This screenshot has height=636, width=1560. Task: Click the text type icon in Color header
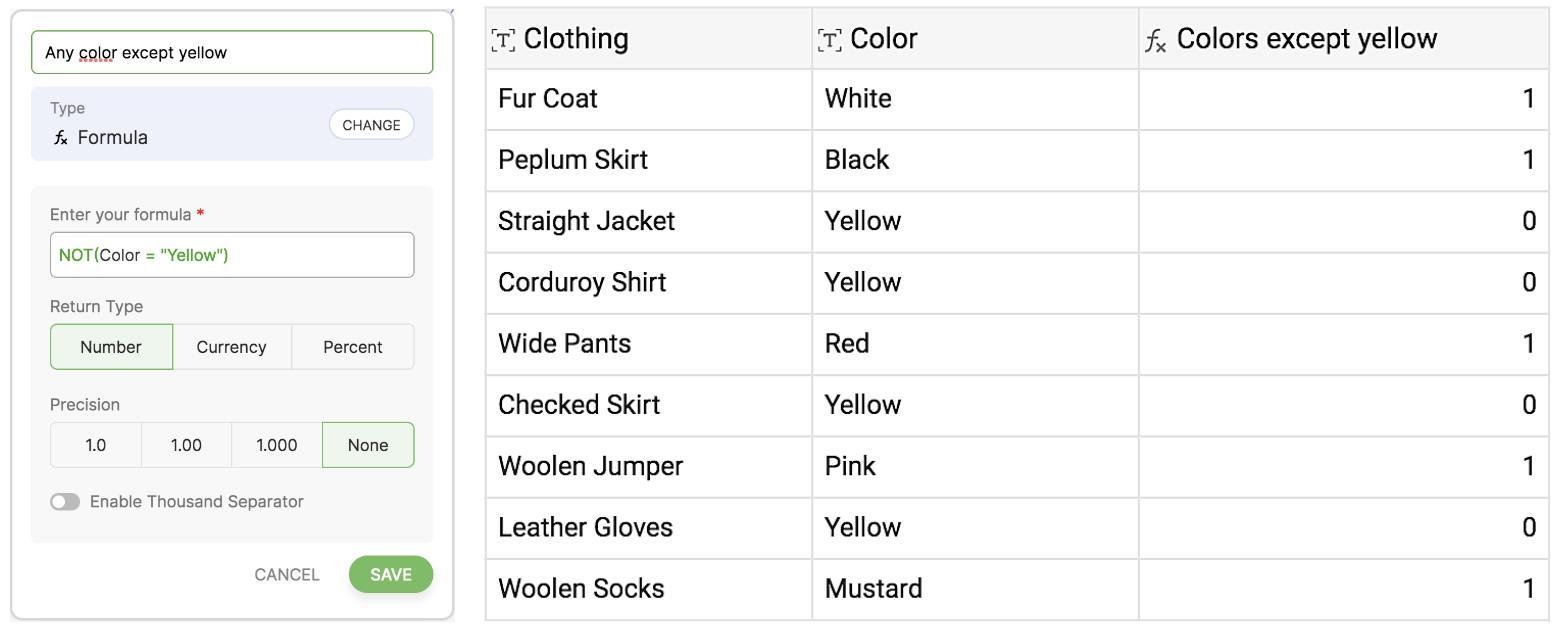[830, 39]
